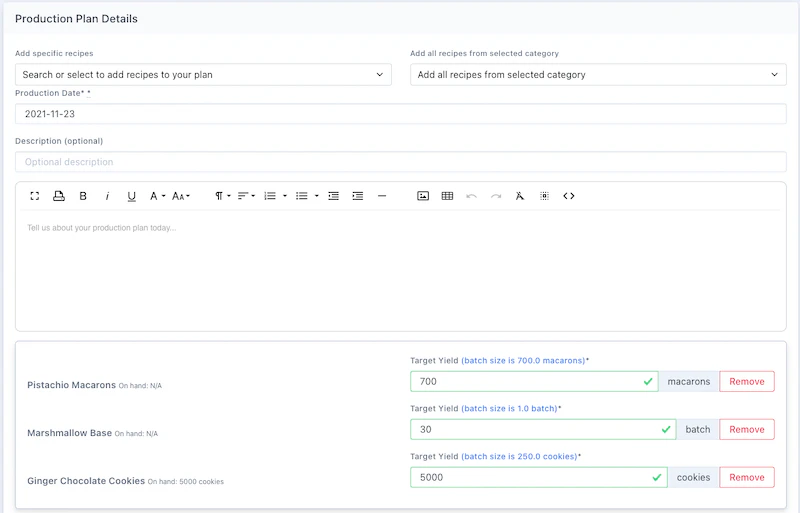Toggle bold formatting

(83, 196)
